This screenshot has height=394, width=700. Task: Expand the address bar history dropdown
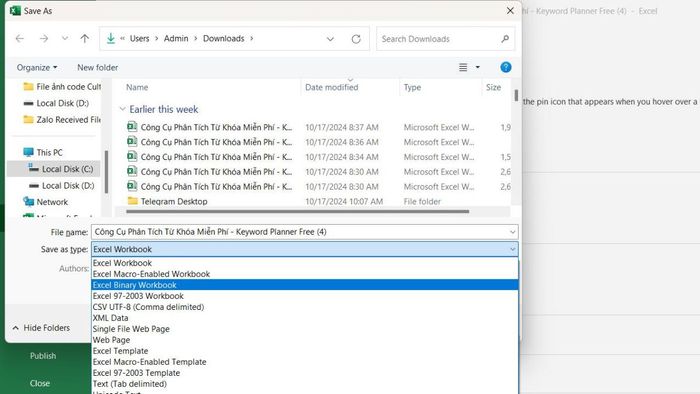330,39
